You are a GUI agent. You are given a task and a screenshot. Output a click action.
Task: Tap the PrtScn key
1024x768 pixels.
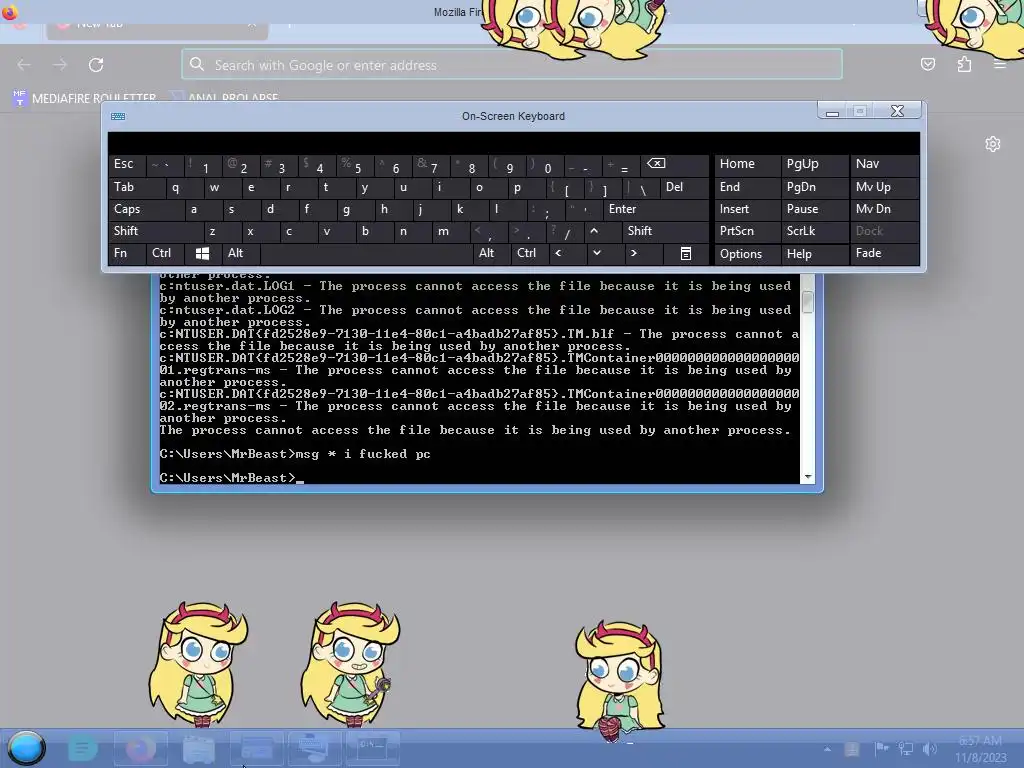click(747, 231)
